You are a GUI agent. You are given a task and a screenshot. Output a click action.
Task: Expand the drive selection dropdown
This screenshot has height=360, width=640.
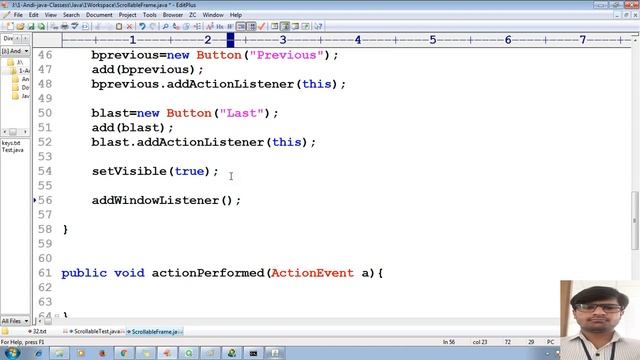26,51
